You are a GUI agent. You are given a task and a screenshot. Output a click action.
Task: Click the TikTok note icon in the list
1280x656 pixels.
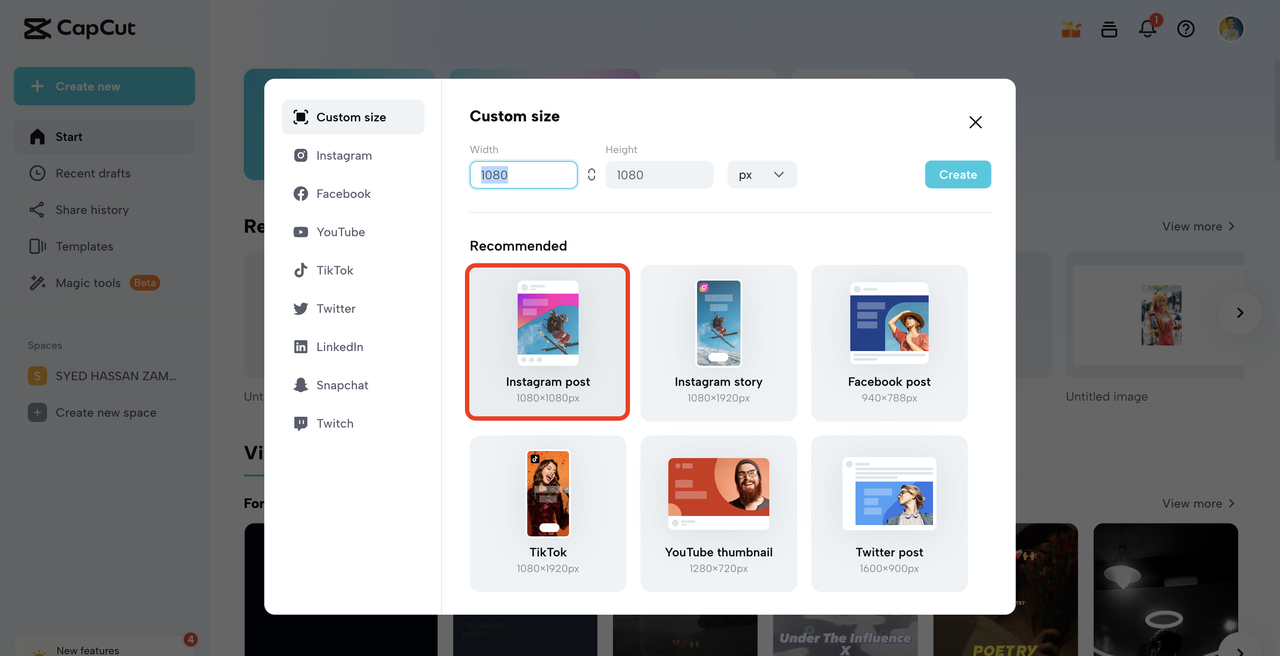tap(300, 270)
